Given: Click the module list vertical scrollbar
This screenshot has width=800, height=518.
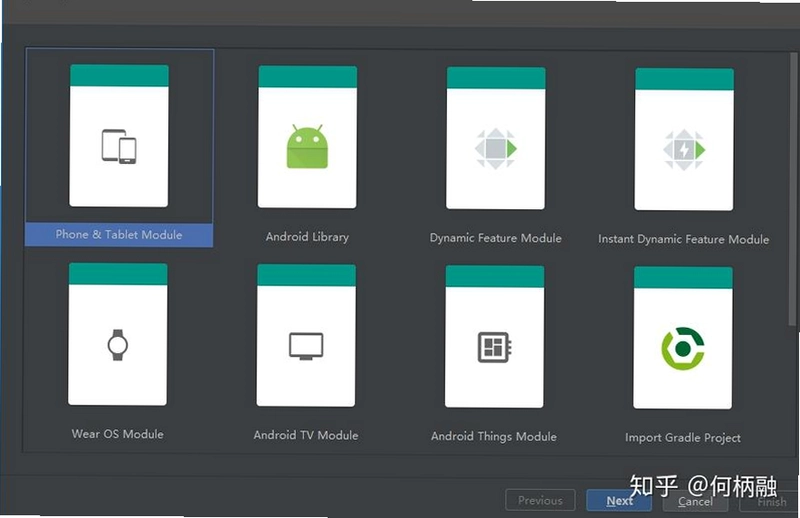Looking at the screenshot, I should (792, 189).
